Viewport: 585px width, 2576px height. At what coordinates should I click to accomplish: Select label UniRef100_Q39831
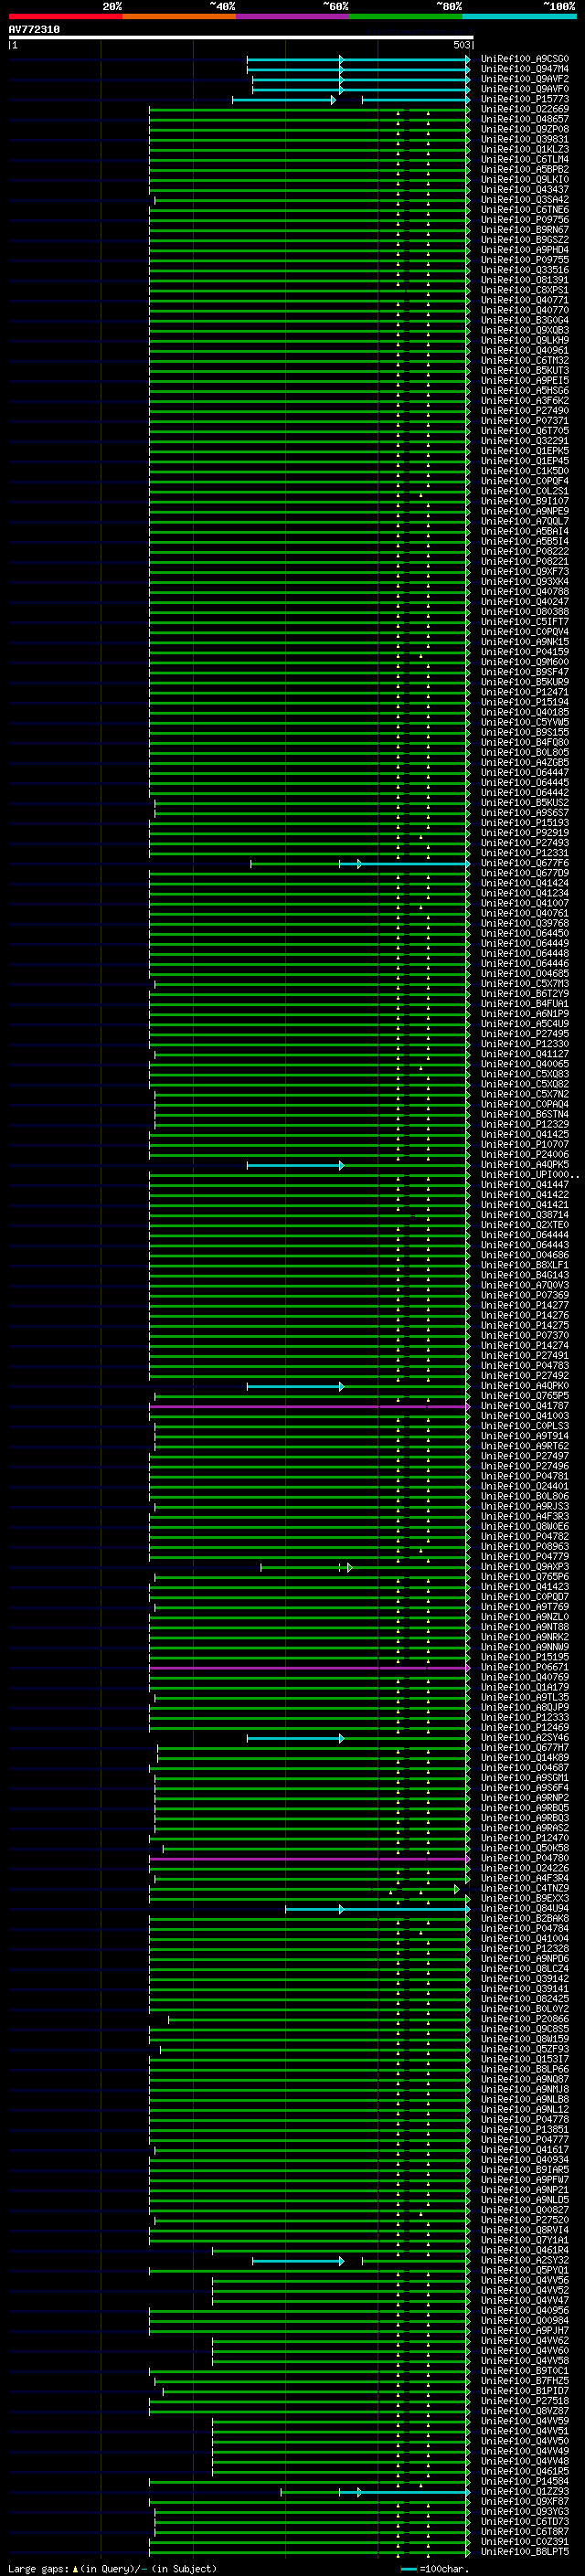(525, 139)
